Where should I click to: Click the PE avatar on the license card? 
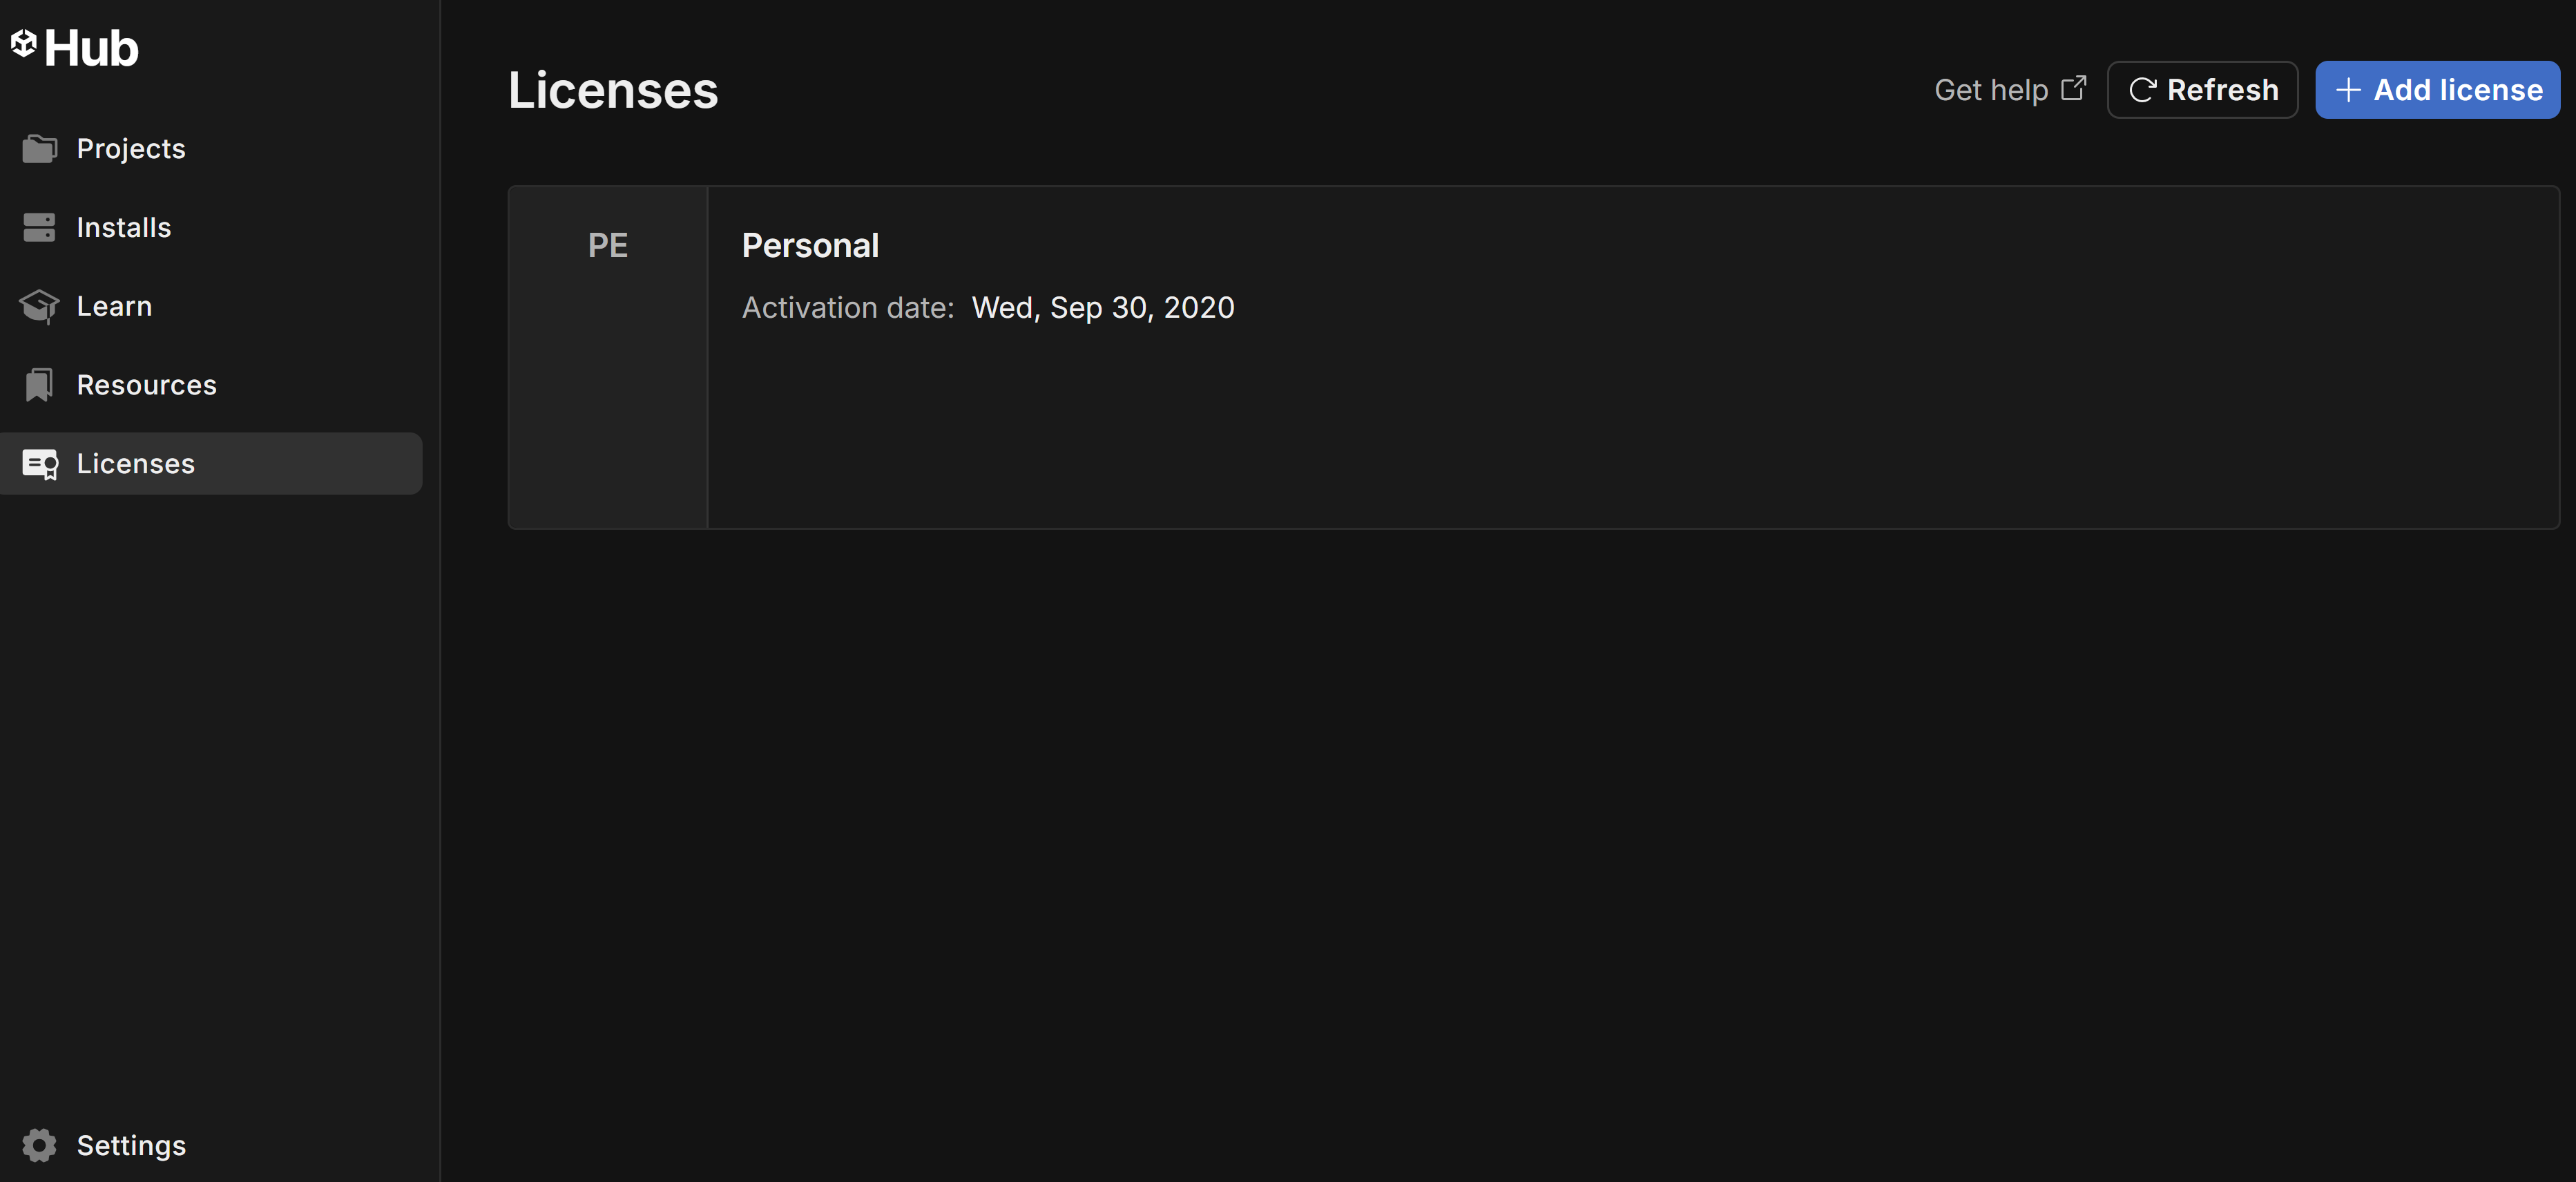pos(607,244)
